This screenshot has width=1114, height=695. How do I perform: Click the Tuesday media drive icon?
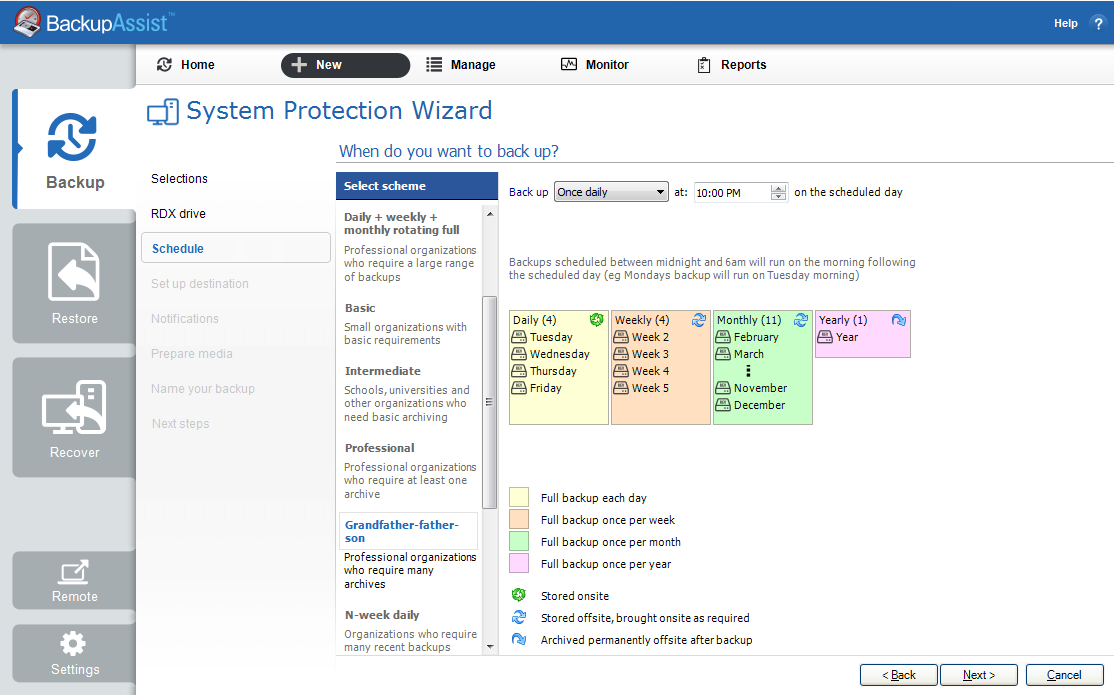coord(519,337)
